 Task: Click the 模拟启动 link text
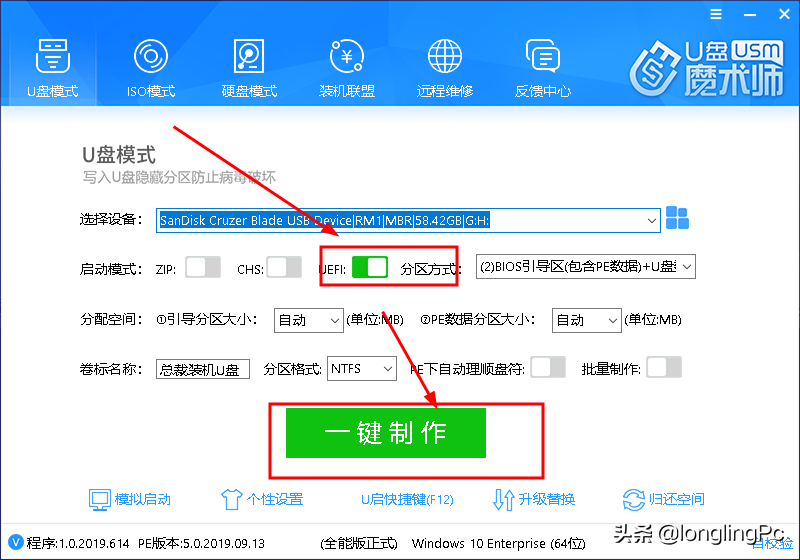click(x=142, y=499)
